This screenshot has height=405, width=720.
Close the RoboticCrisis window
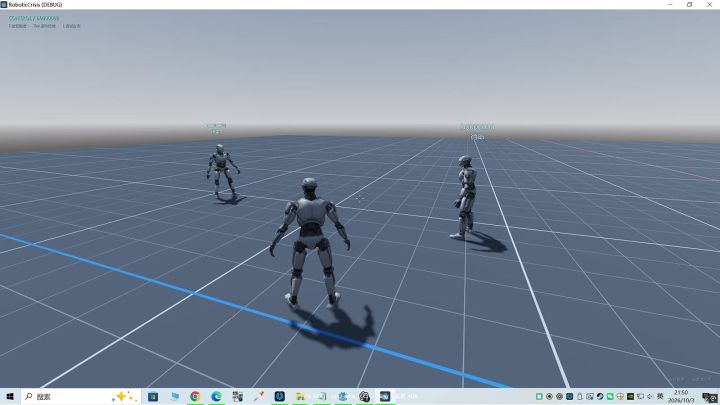709,5
